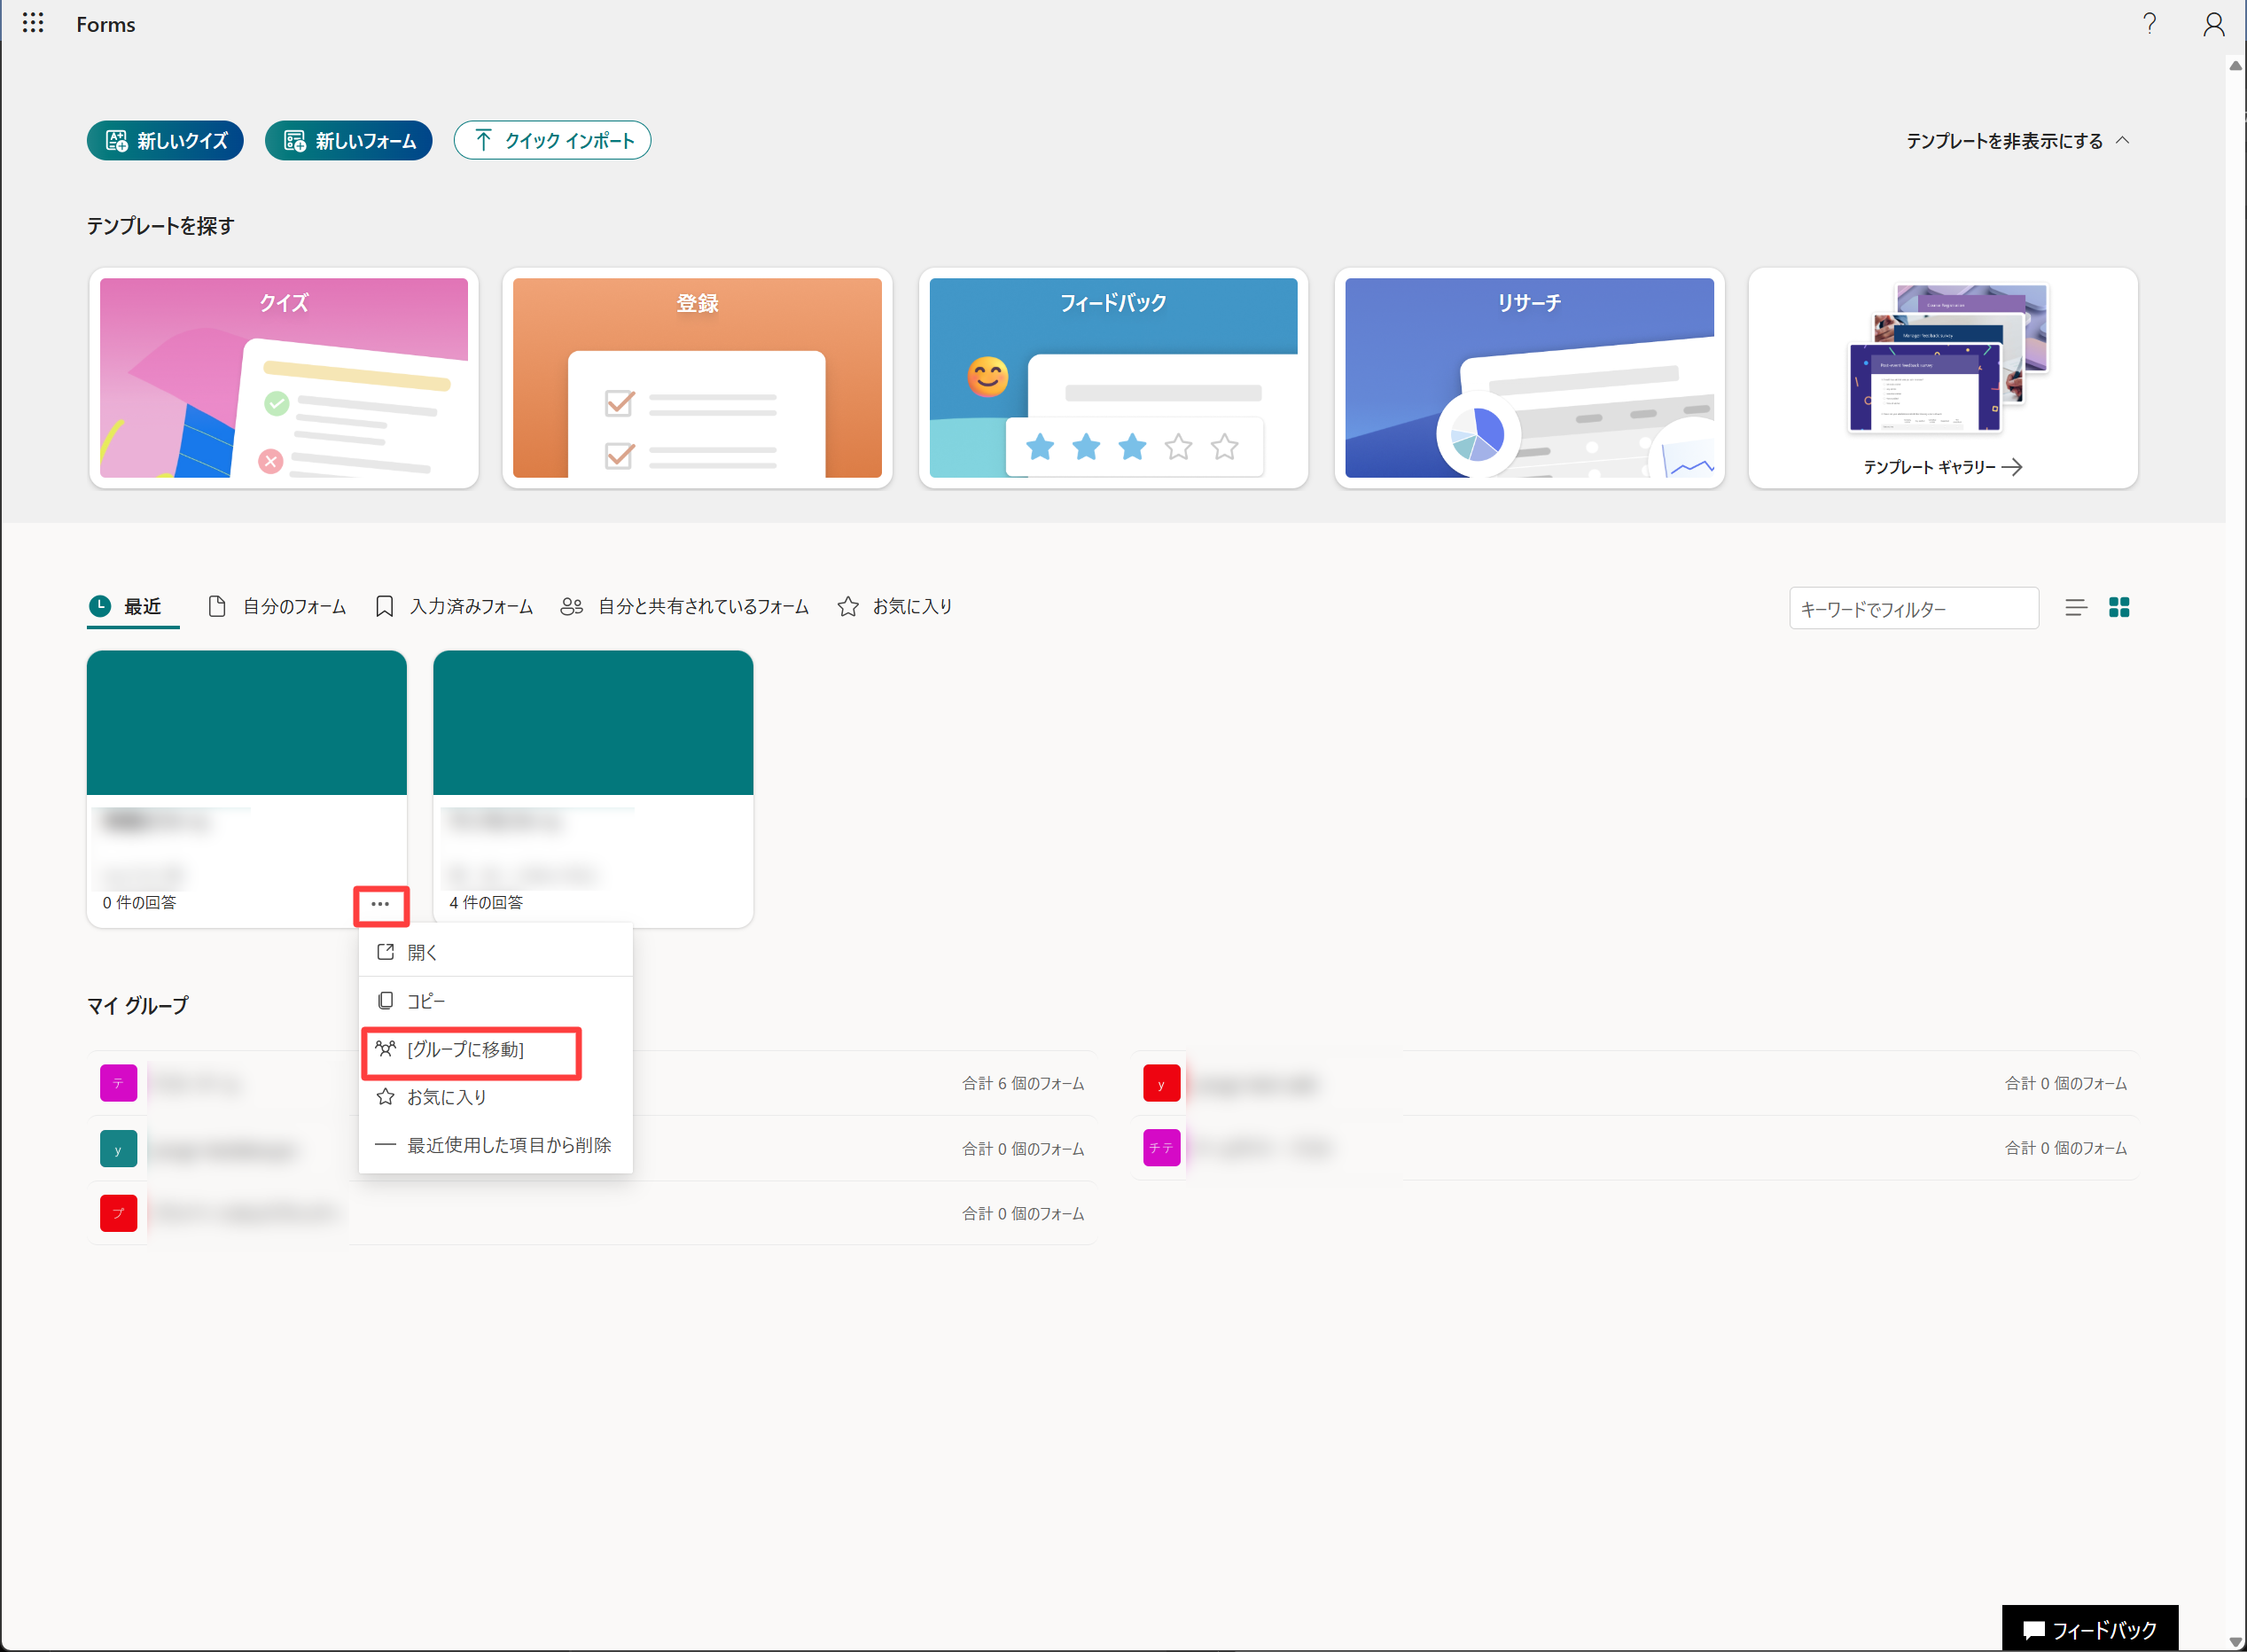Click the teal y group avatar icon
The image size is (2247, 1652).
point(118,1149)
